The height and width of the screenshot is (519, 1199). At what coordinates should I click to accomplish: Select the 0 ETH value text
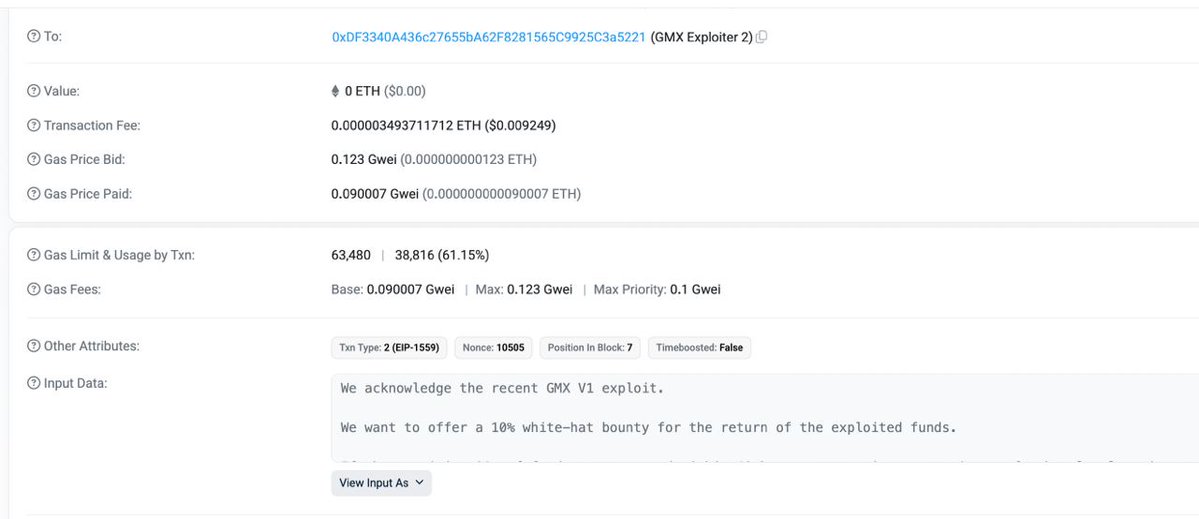363,91
